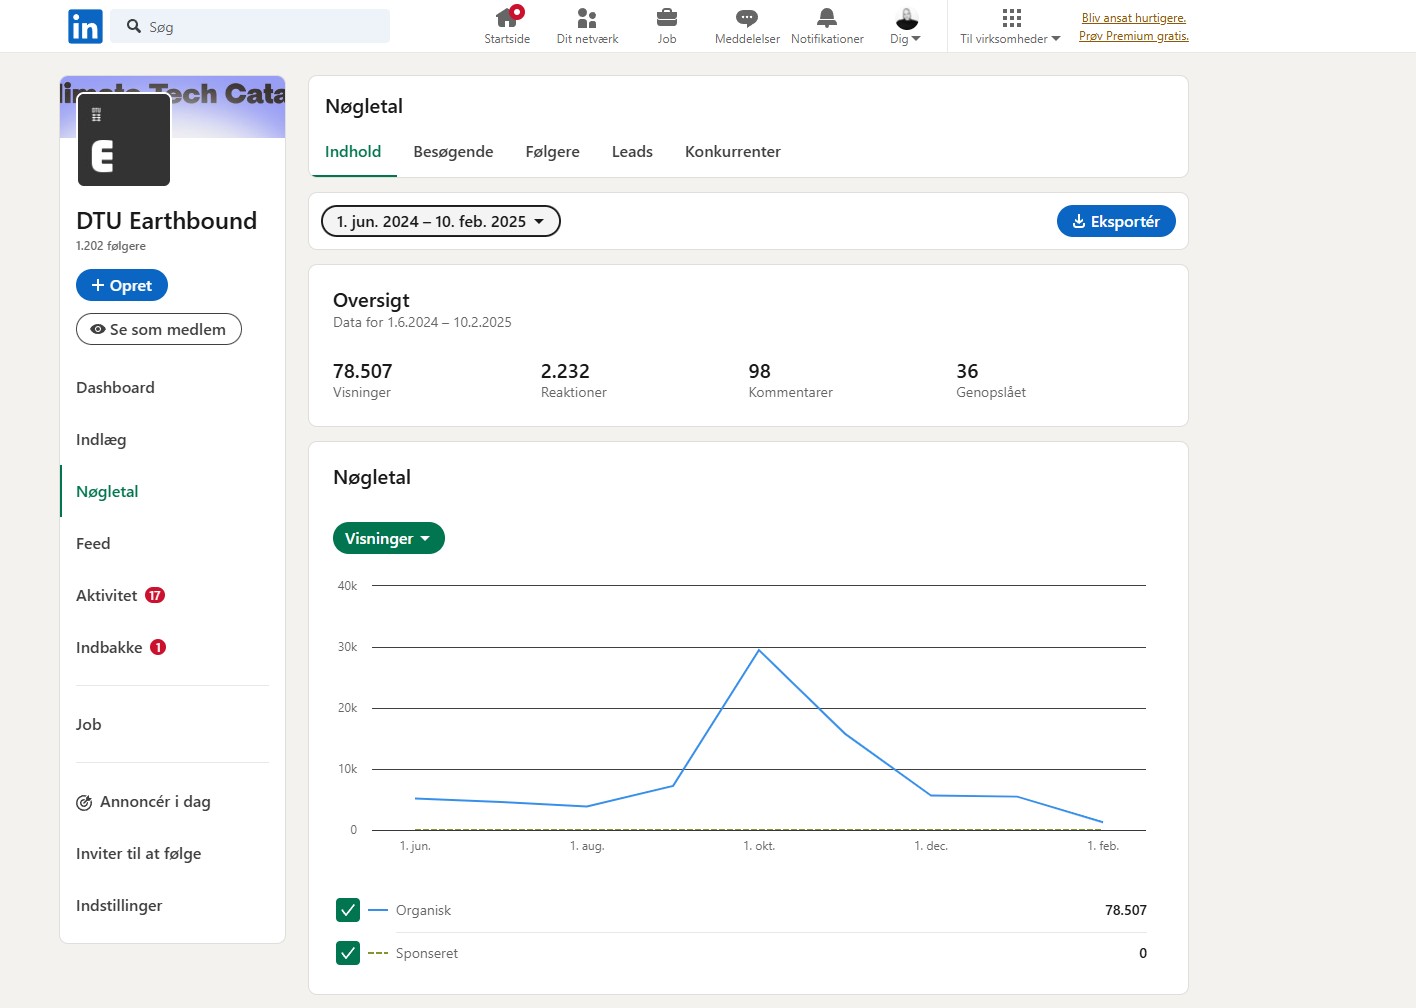1416x1008 pixels.
Task: Switch to the Følgere tab
Action: [552, 151]
